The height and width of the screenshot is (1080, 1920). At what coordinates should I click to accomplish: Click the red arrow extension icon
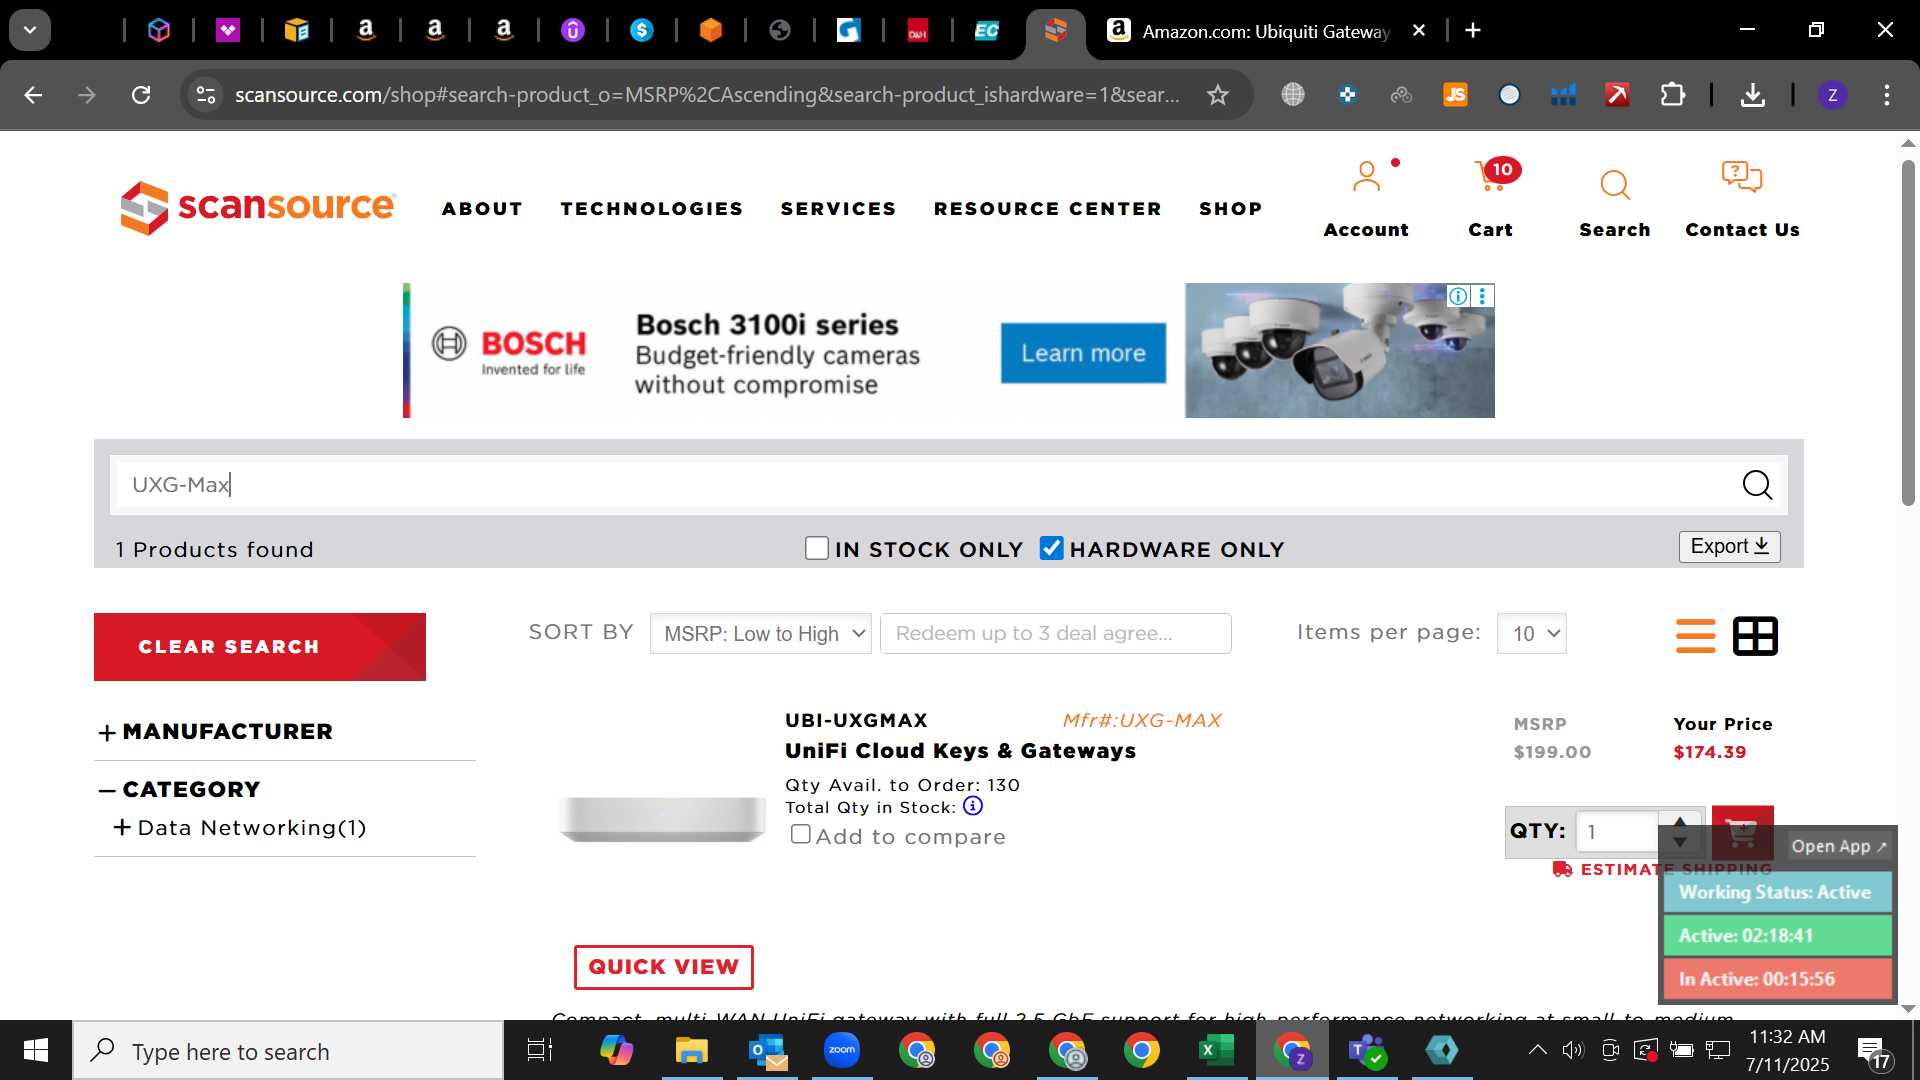[1617, 95]
